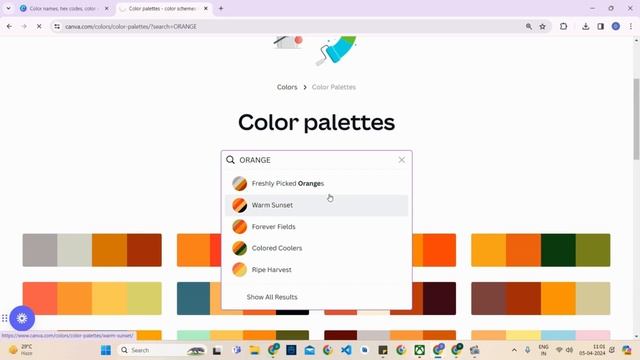Open ENG IN language switcher
640x360 pixels.
click(543, 350)
